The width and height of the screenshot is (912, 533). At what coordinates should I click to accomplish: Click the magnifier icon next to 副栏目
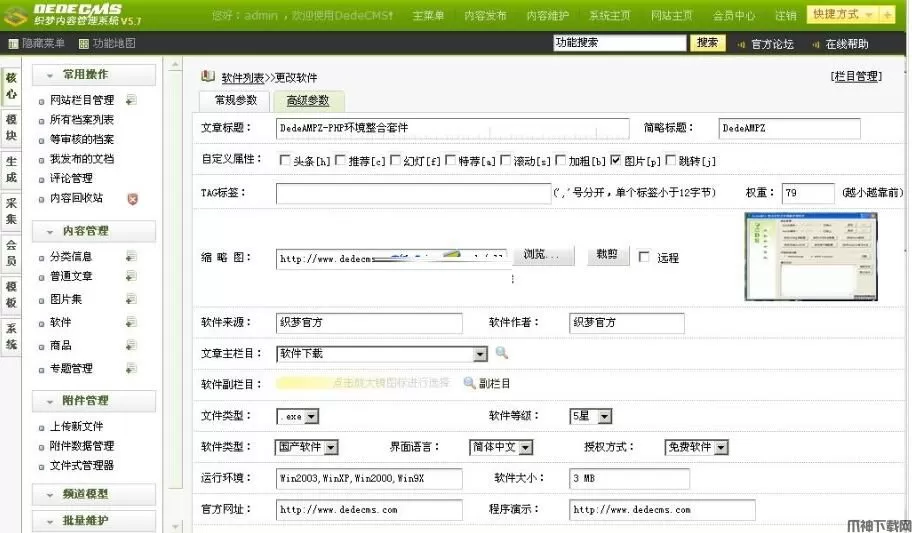pyautogui.click(x=469, y=383)
